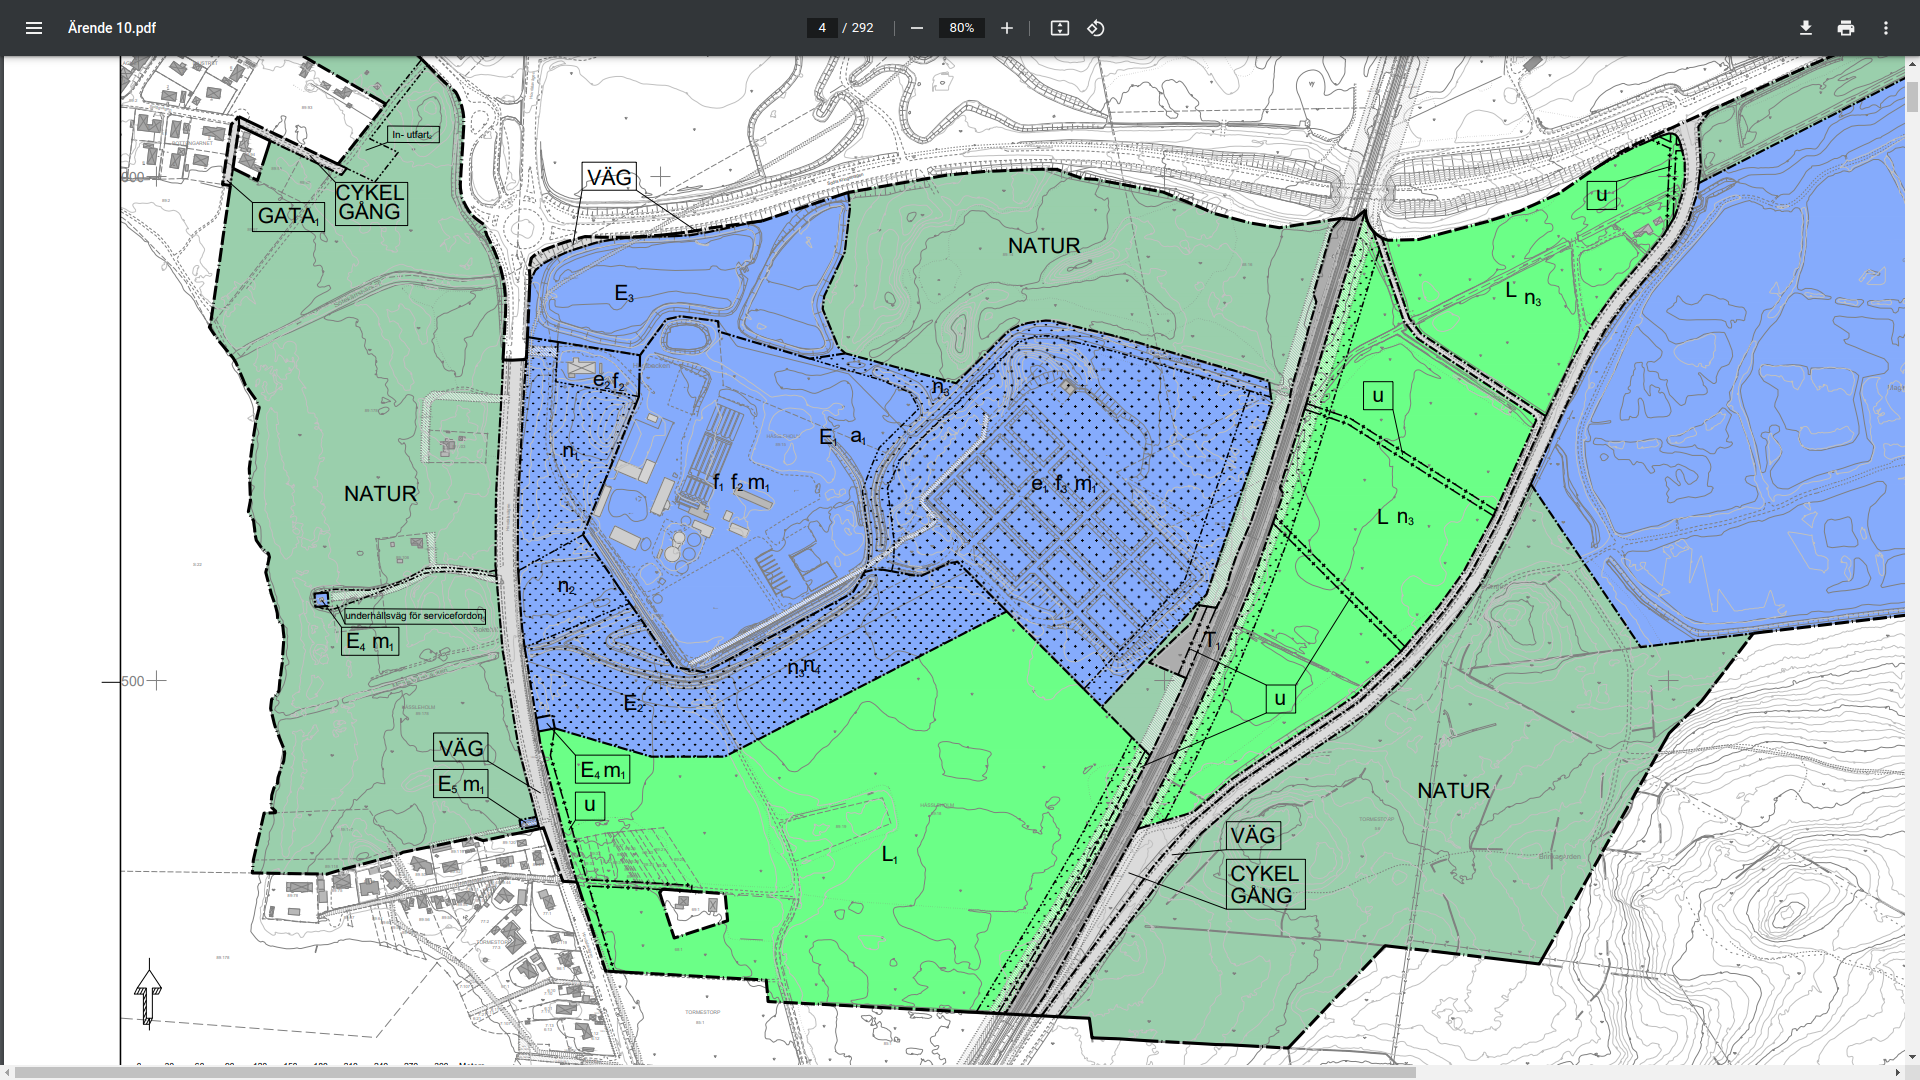Image resolution: width=1920 pixels, height=1080 pixels.
Task: Click the vertical scrollbar thumb
Action: (x=1912, y=98)
